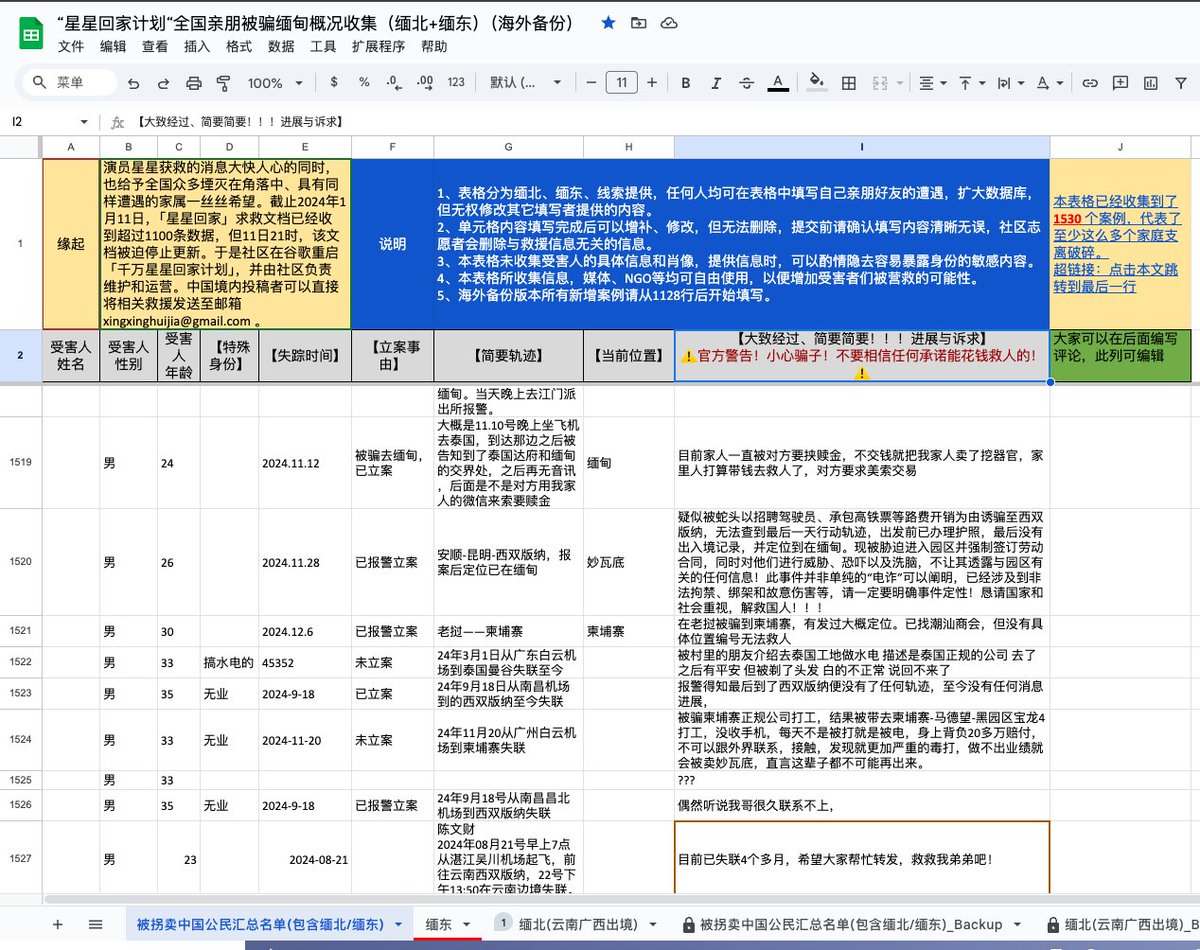1200x950 pixels.
Task: Redo the last action
Action: (x=164, y=83)
